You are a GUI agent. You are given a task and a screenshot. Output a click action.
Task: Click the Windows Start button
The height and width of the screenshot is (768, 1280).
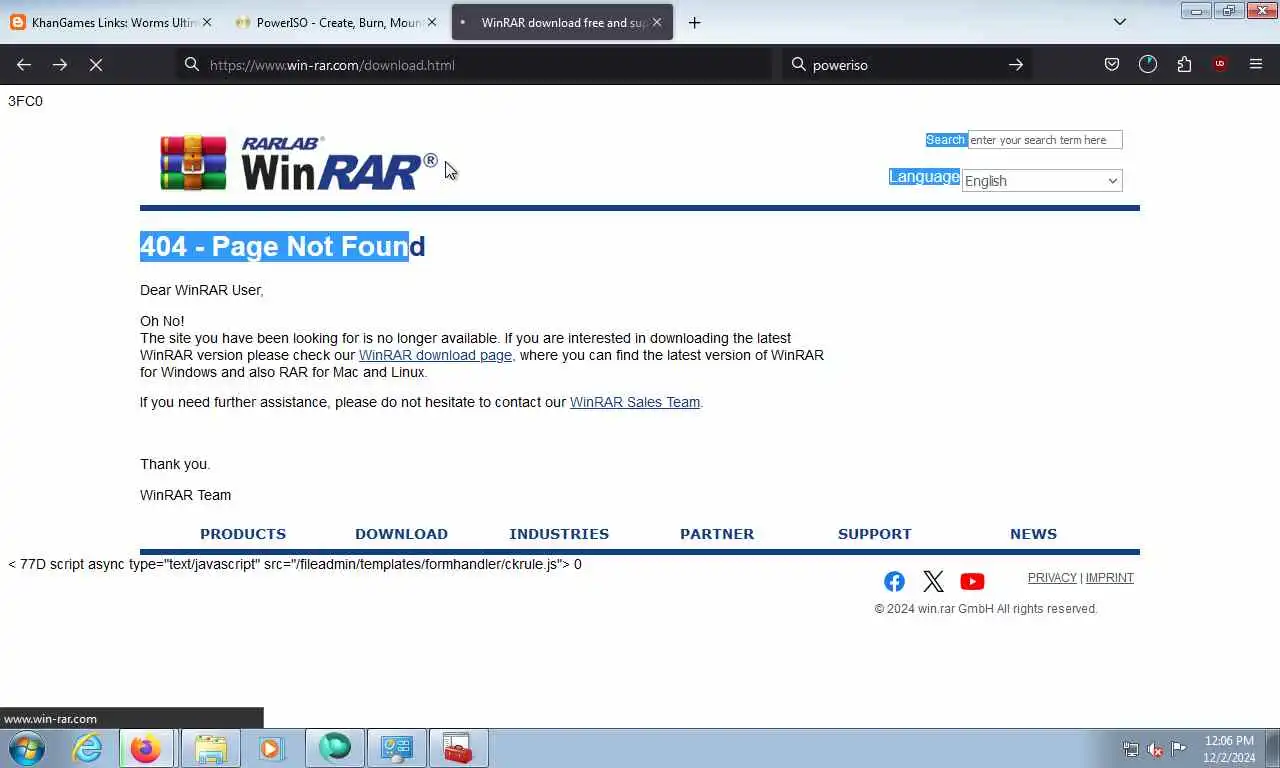tap(26, 748)
